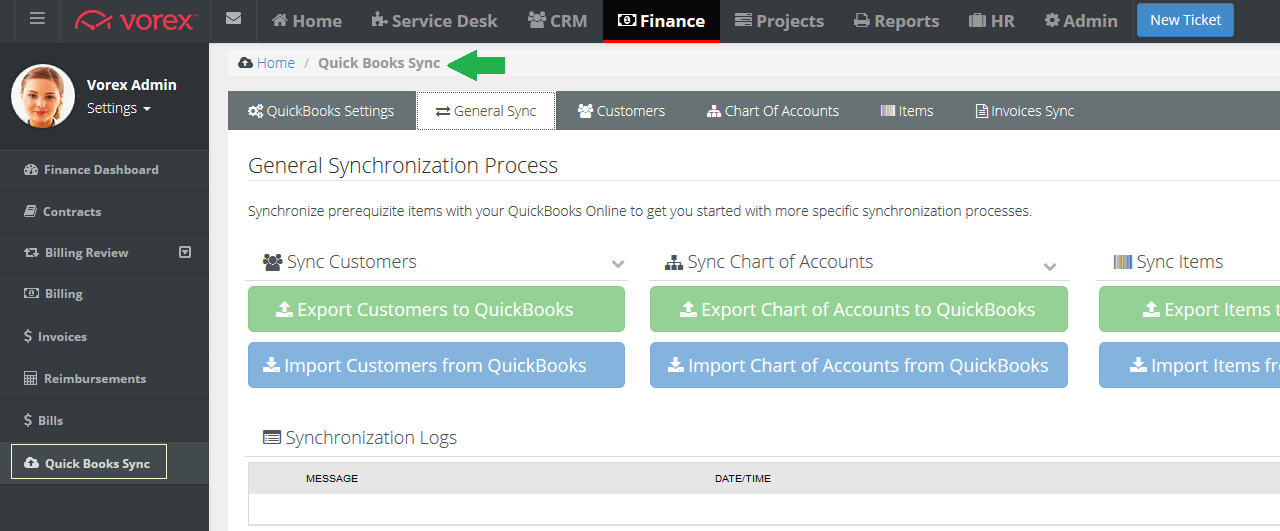1280x531 pixels.
Task: Click Export Customers to QuickBooks
Action: (x=436, y=309)
